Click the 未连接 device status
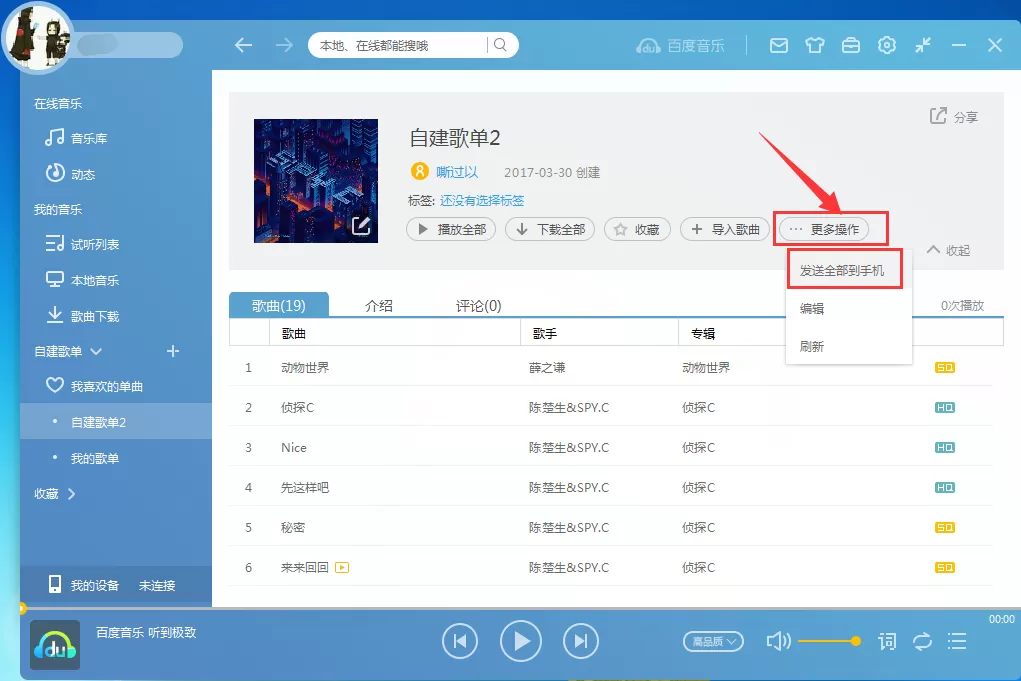This screenshot has width=1021, height=681. pos(157,585)
